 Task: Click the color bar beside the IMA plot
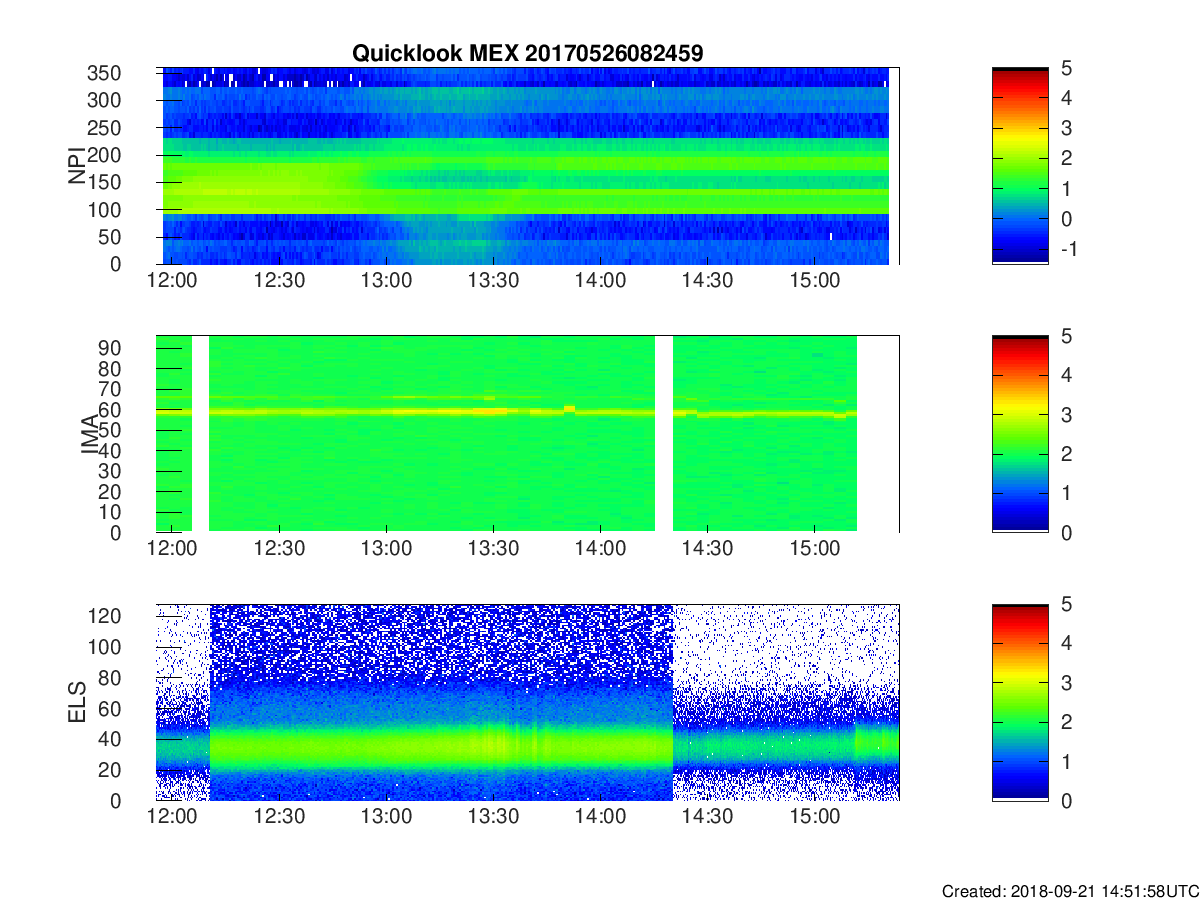tap(1020, 434)
